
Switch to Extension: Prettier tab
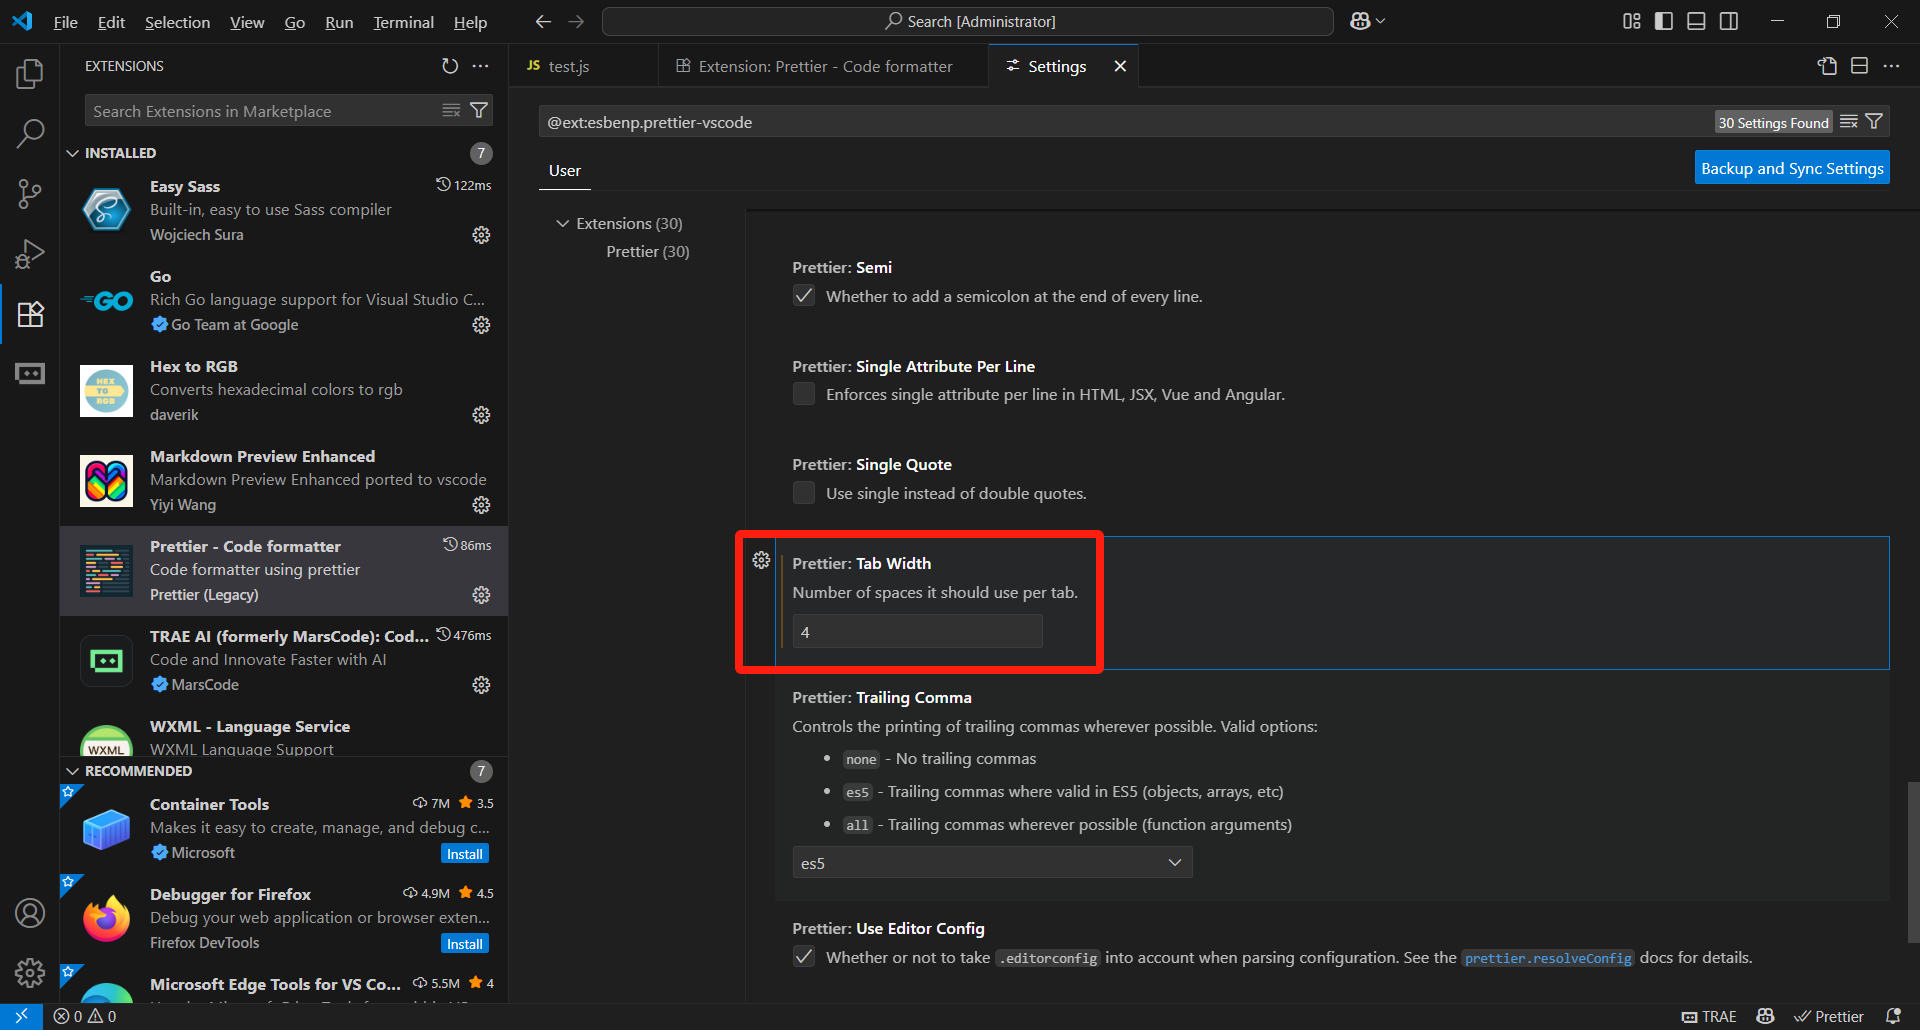click(823, 66)
